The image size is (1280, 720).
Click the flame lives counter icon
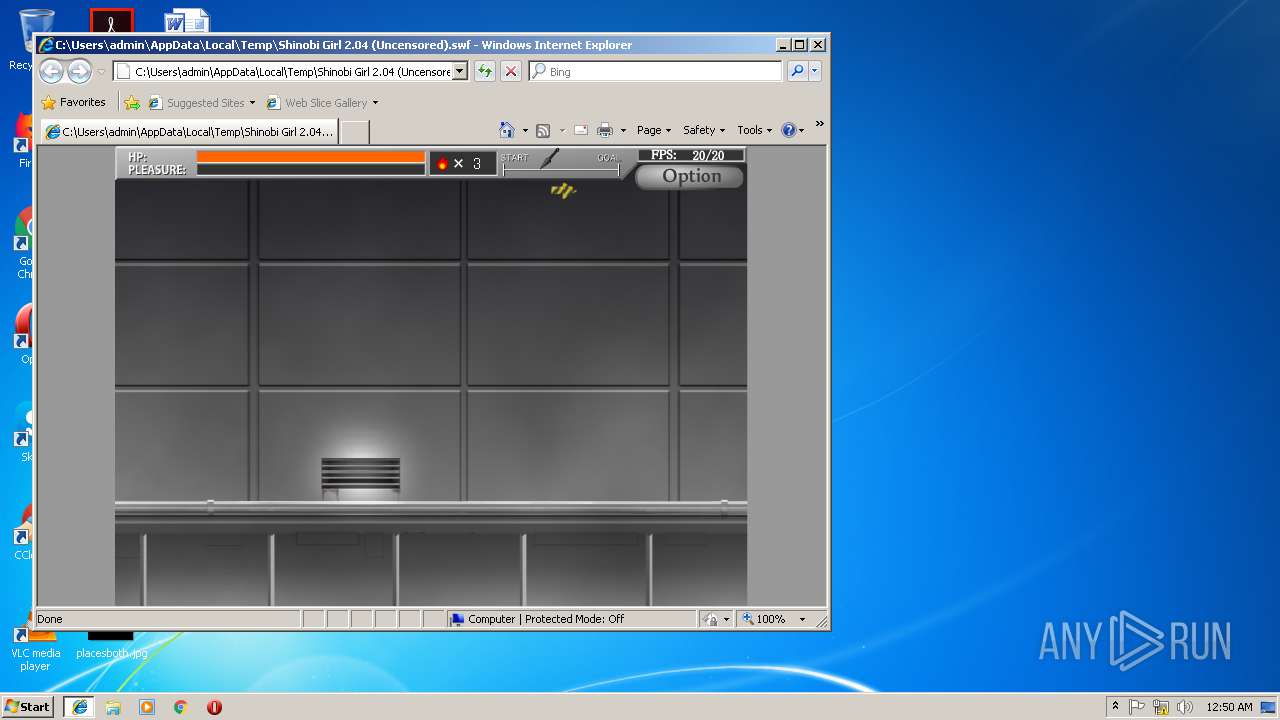pos(442,163)
